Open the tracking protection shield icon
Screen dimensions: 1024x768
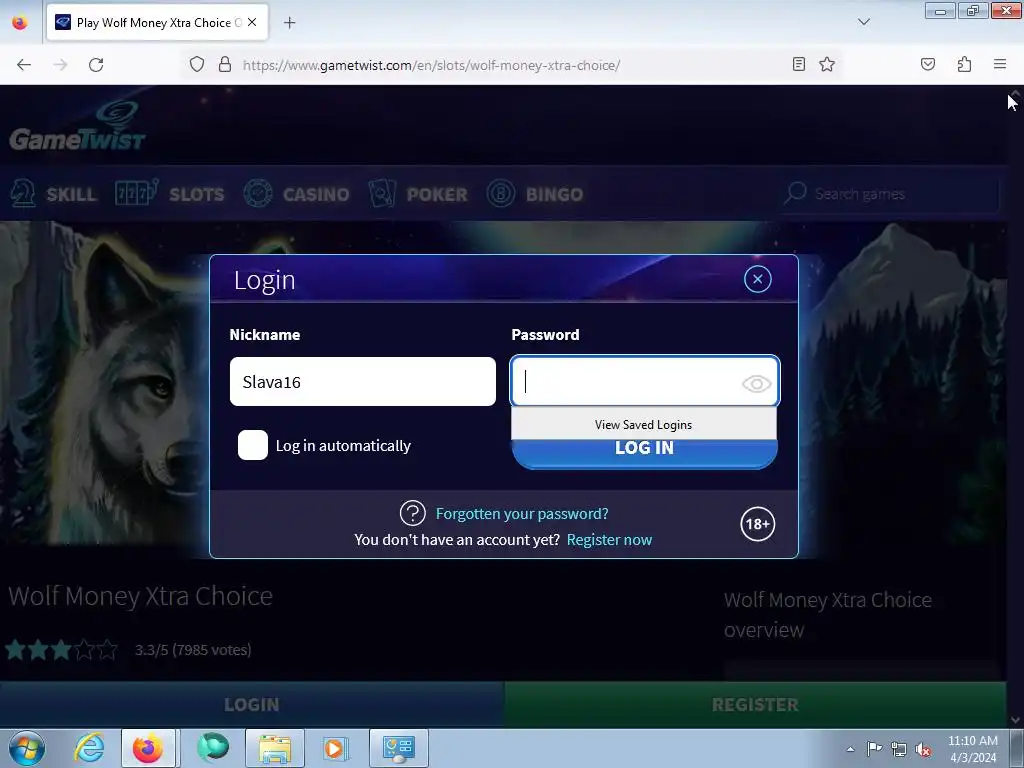(x=197, y=65)
